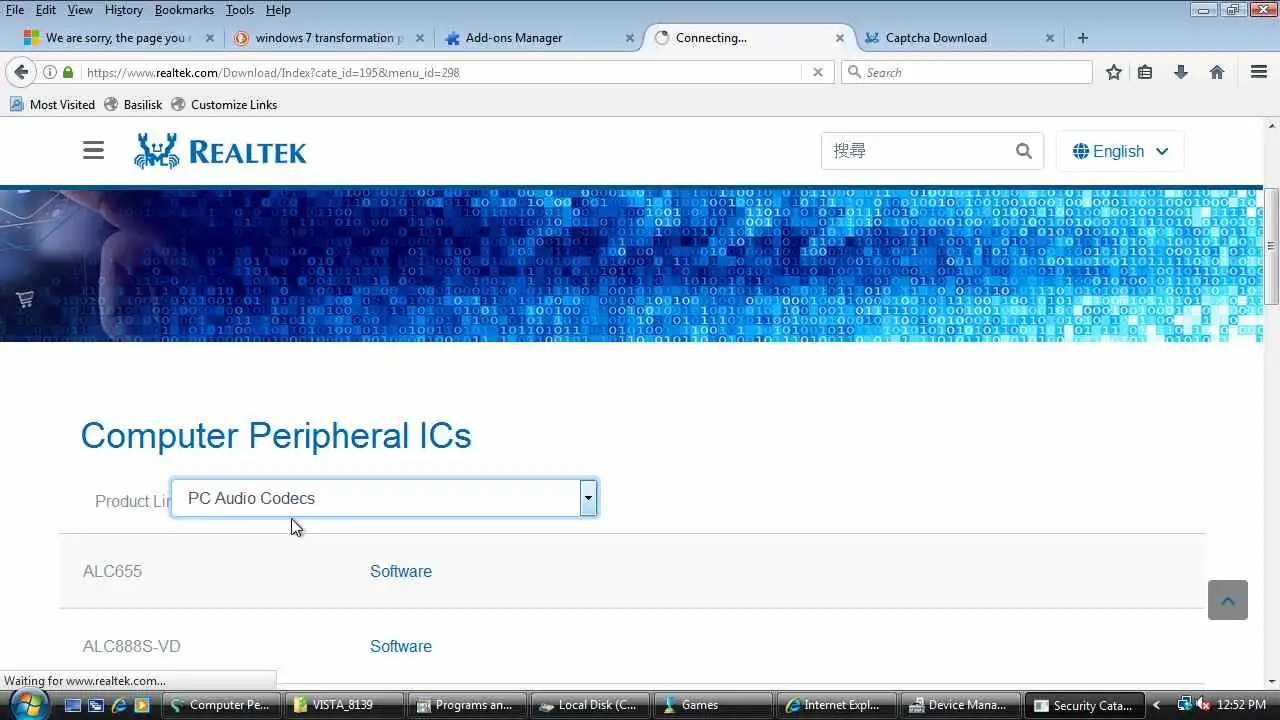Viewport: 1280px width, 720px height.
Task: Open the shopping cart icon on banner
Action: click(x=25, y=299)
